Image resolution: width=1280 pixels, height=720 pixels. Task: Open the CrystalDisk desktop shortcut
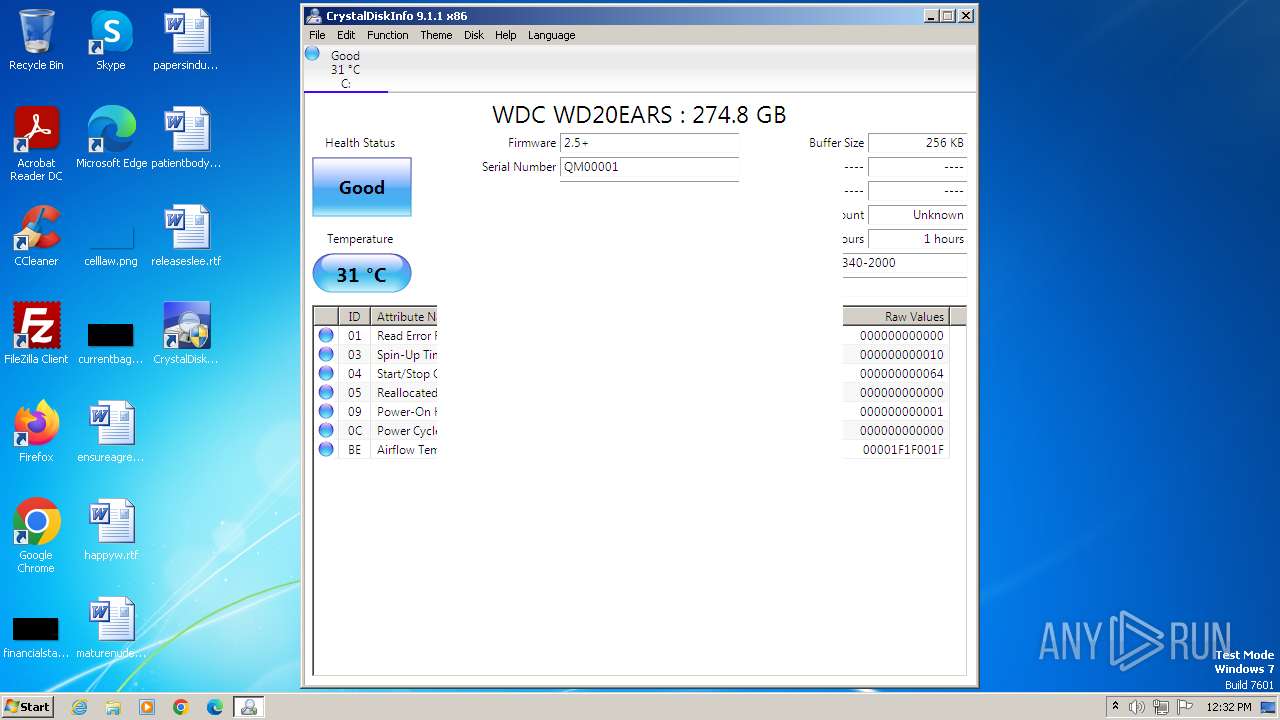point(186,334)
